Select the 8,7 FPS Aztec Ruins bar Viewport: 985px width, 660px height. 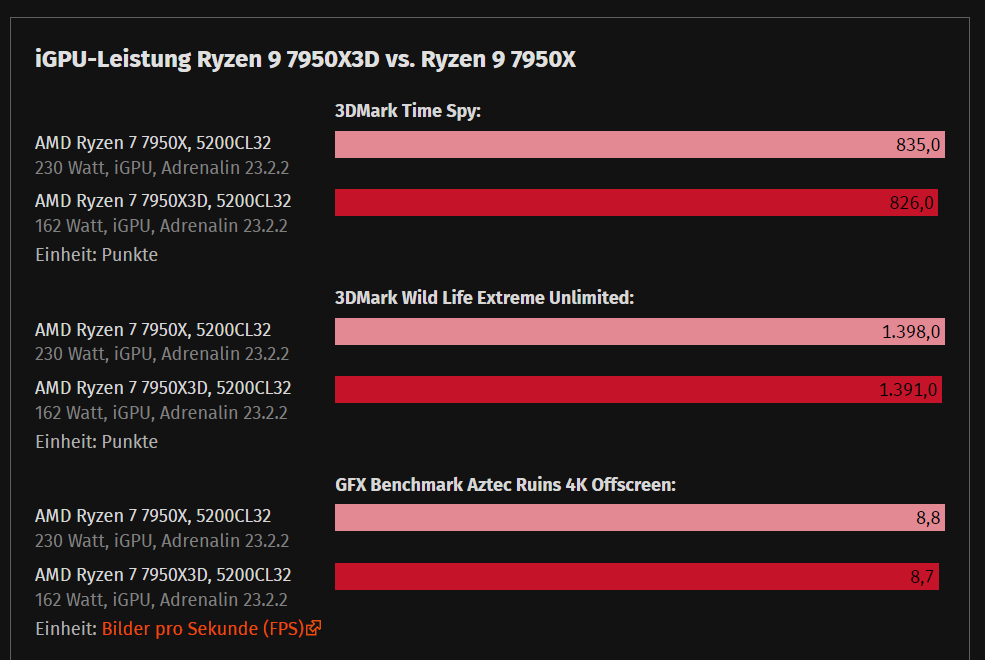coord(637,576)
